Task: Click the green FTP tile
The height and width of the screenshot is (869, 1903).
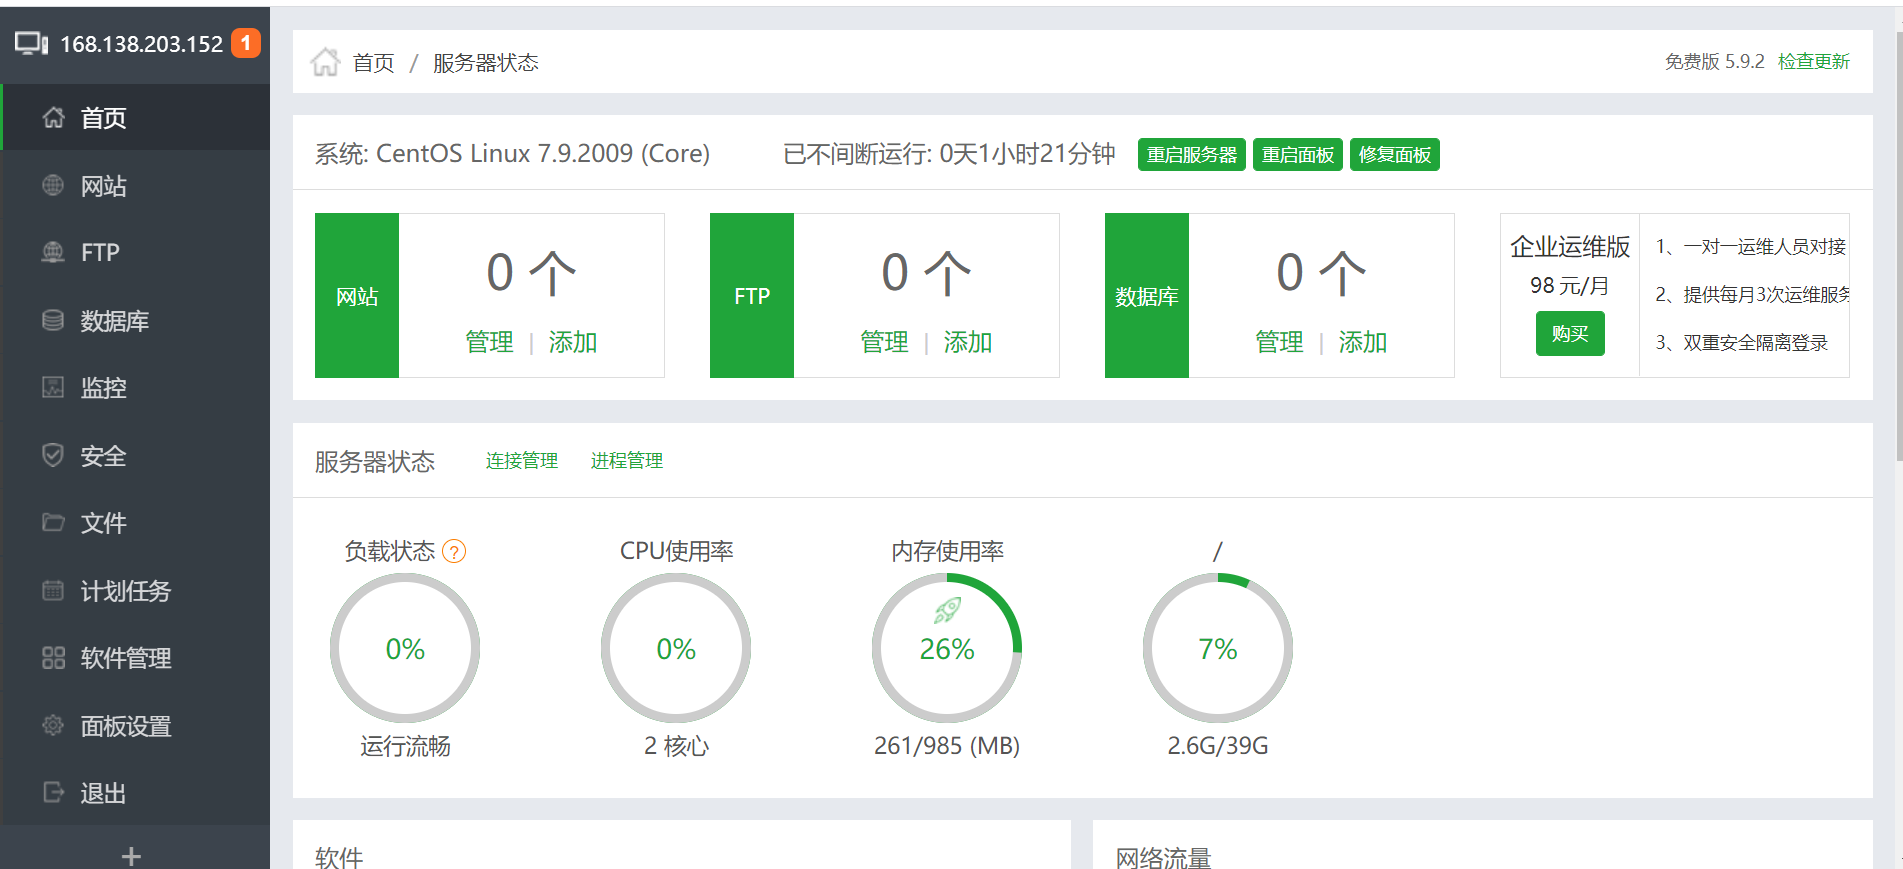Action: tap(752, 296)
